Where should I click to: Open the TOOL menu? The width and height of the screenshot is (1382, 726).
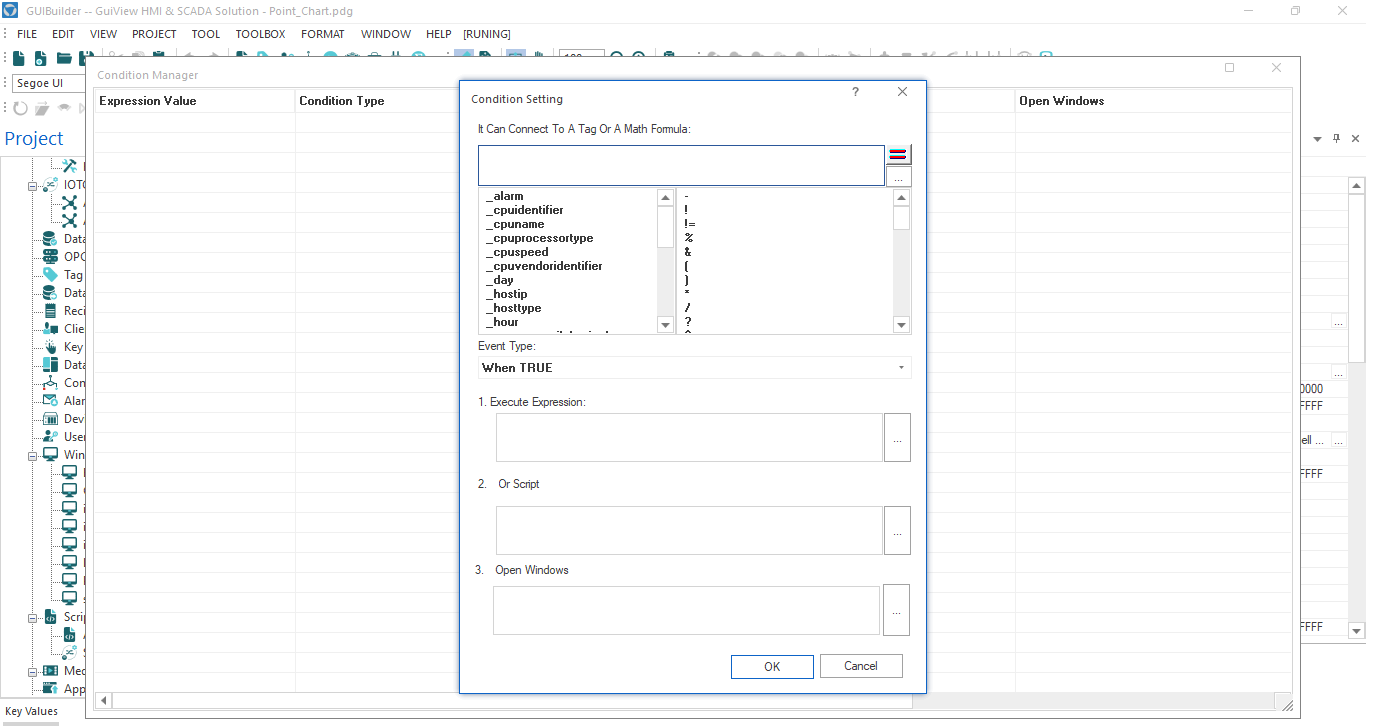[206, 34]
